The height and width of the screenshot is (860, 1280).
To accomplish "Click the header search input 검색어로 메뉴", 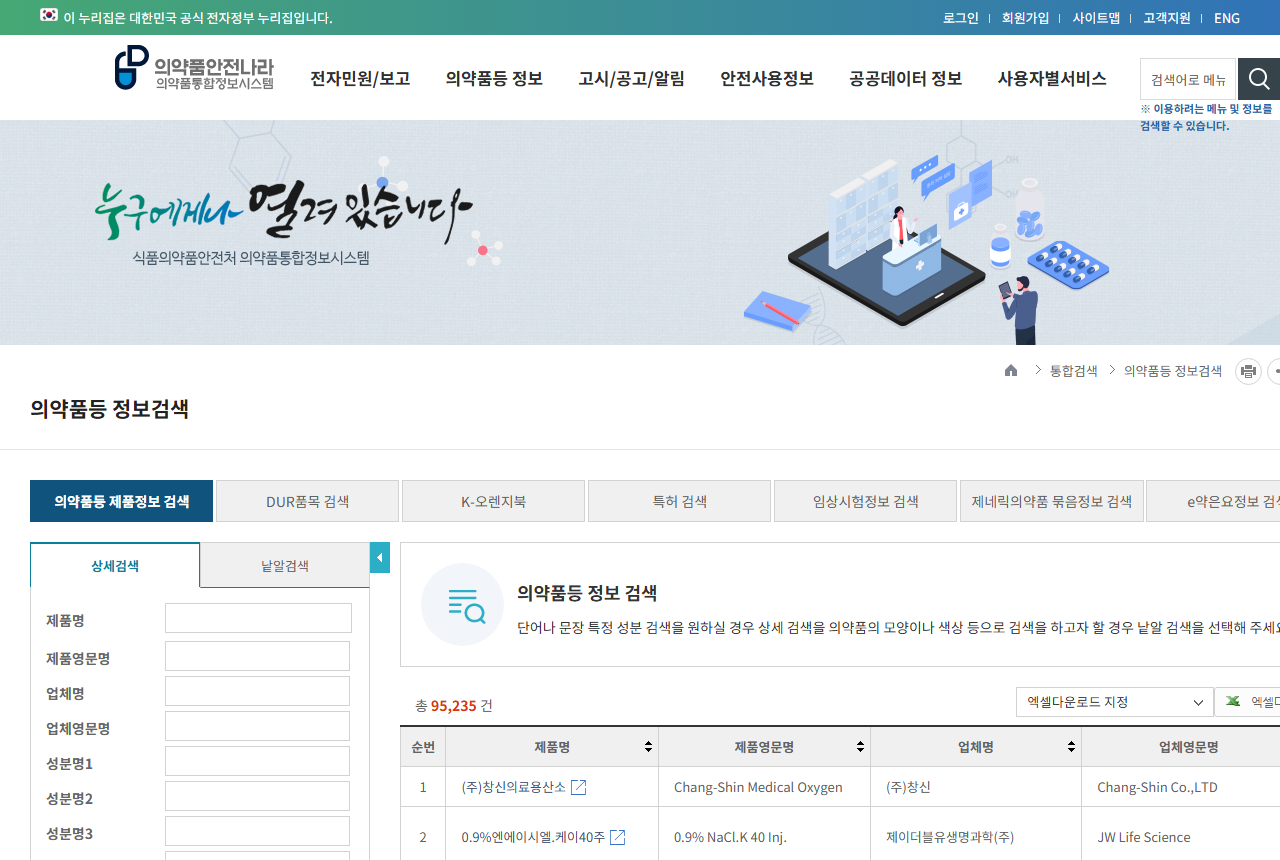I will pyautogui.click(x=1188, y=79).
